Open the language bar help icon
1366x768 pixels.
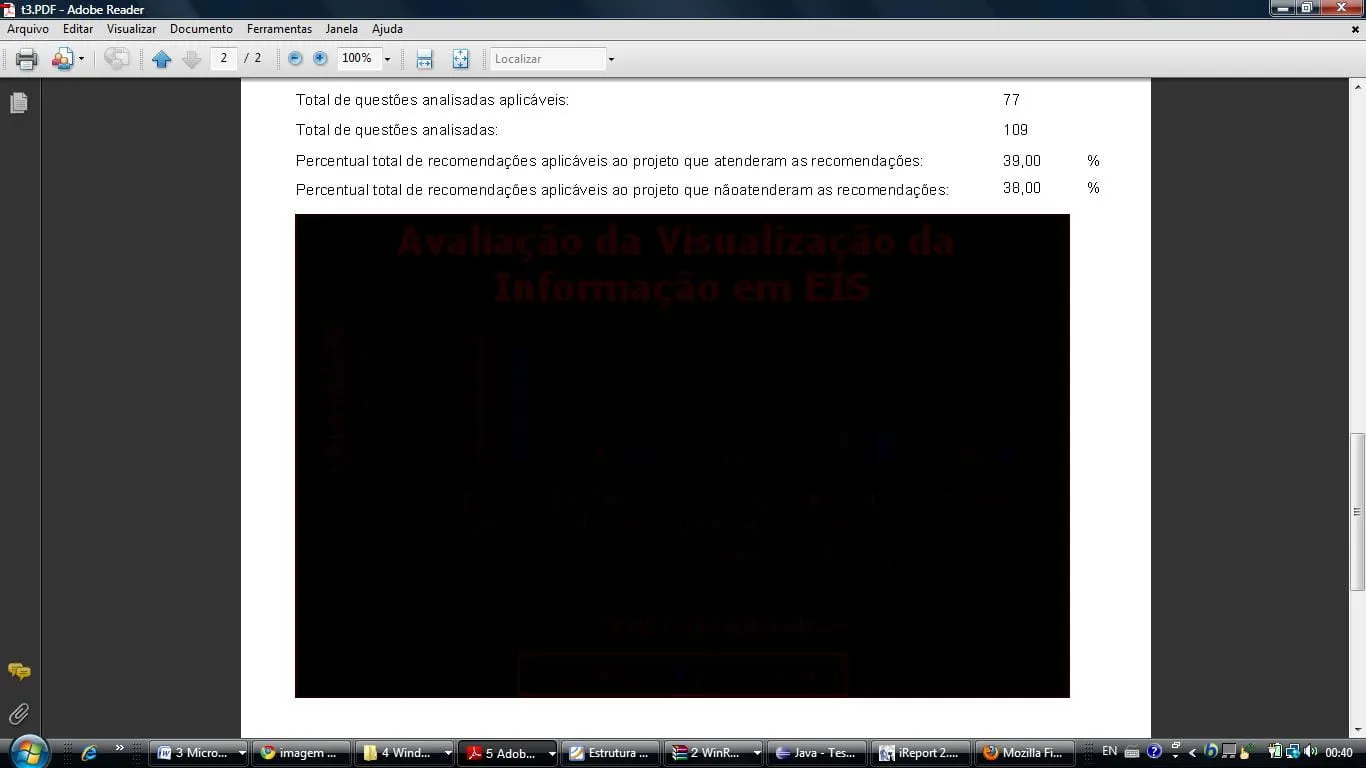pyautogui.click(x=1154, y=752)
